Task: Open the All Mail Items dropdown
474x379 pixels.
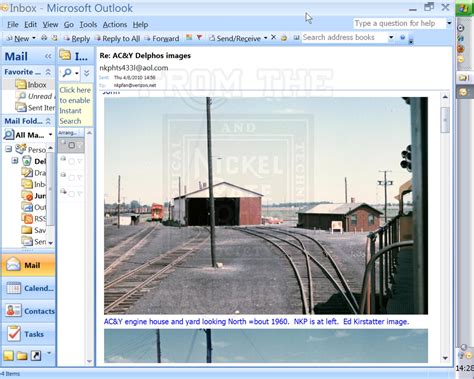Action: tap(50, 135)
